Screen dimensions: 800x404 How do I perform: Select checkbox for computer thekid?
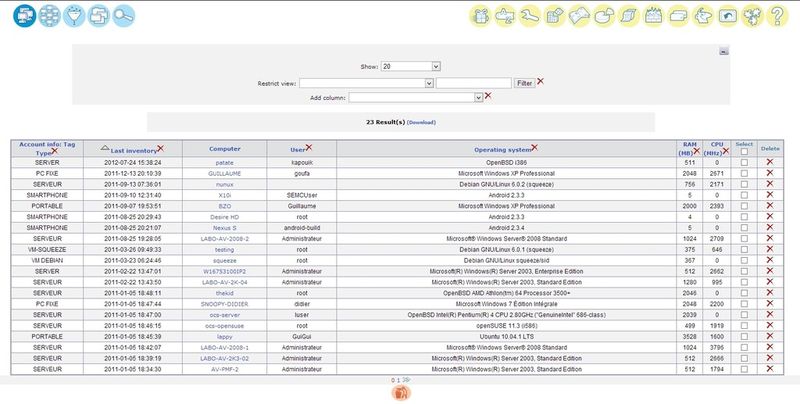744,293
